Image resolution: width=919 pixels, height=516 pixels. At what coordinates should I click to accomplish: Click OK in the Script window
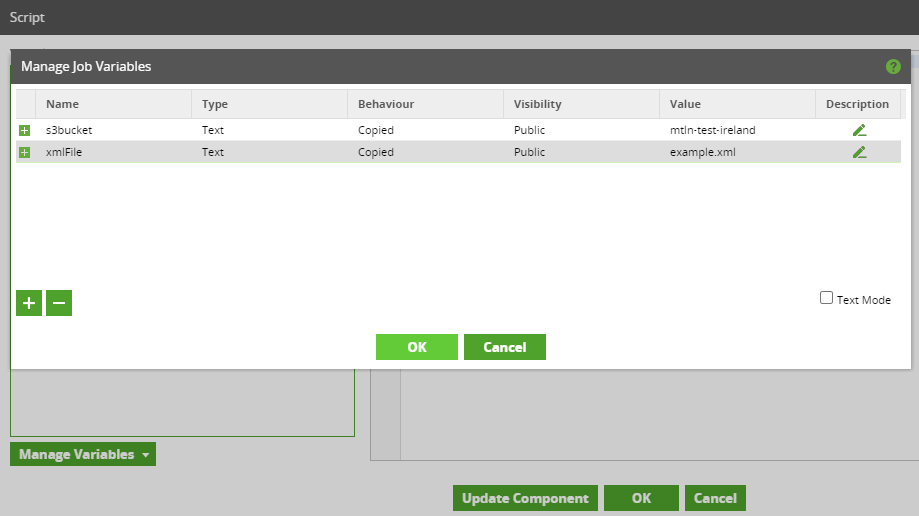pyautogui.click(x=641, y=498)
